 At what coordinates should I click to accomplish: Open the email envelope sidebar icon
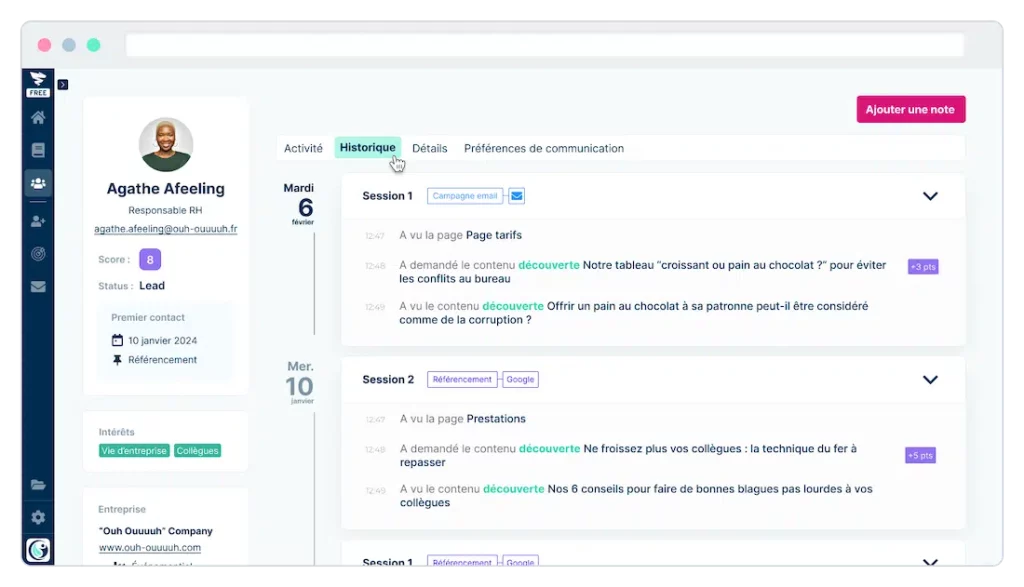tap(38, 287)
